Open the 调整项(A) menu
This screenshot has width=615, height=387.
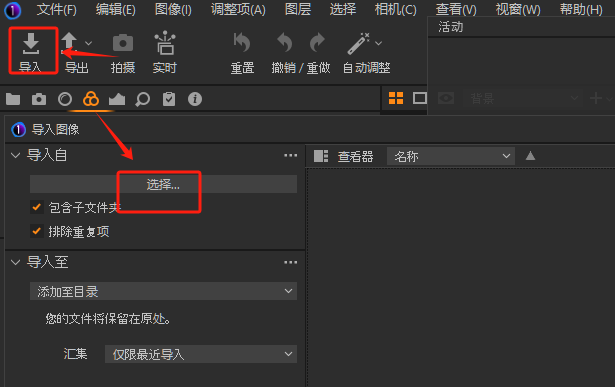[238, 9]
